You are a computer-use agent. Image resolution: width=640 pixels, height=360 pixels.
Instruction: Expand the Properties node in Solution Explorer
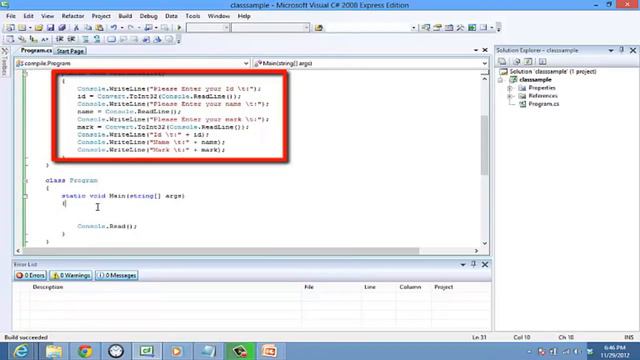pyautogui.click(x=510, y=88)
